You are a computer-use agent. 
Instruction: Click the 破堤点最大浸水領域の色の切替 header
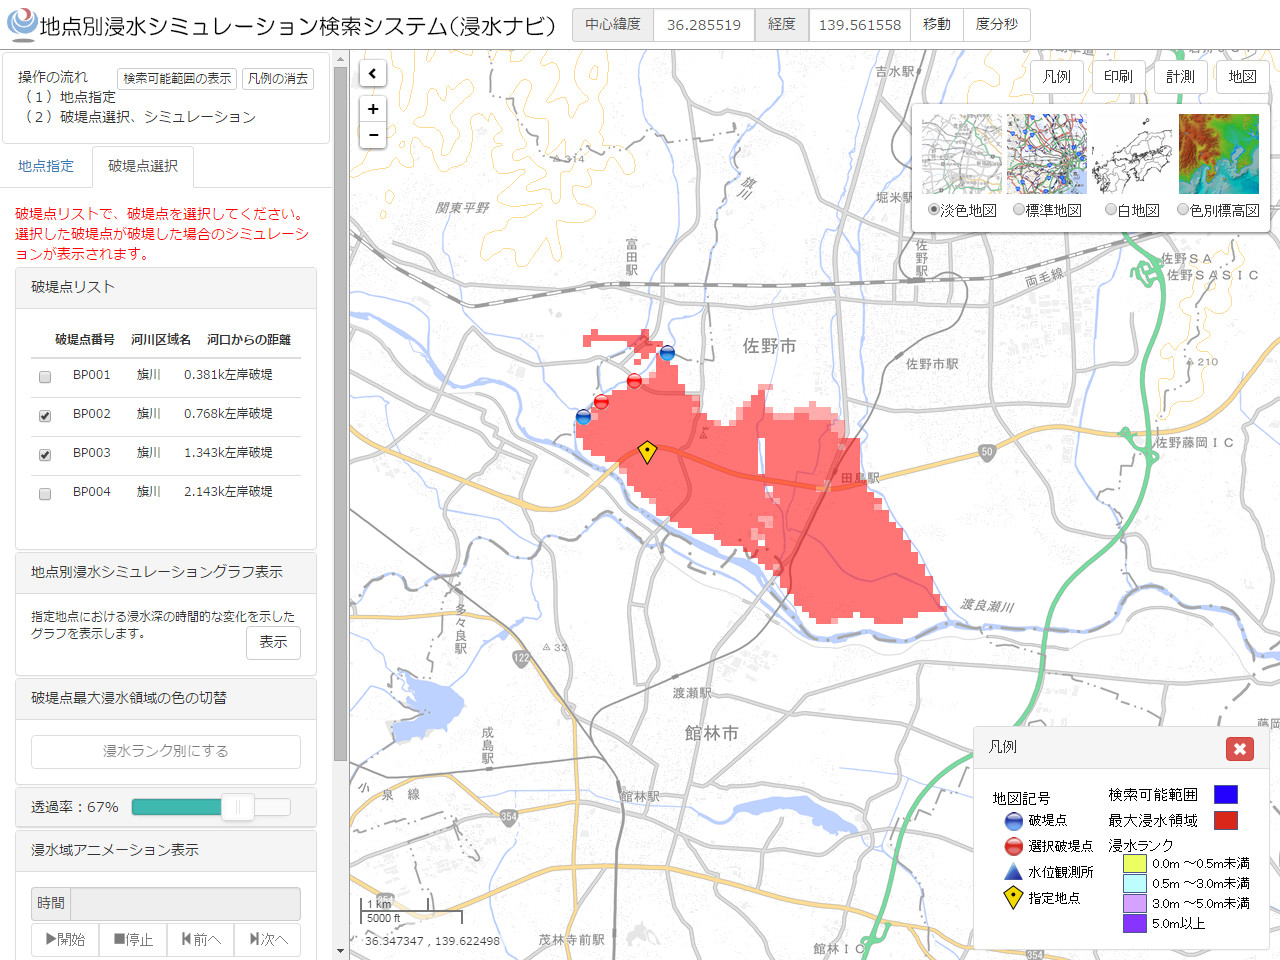166,699
